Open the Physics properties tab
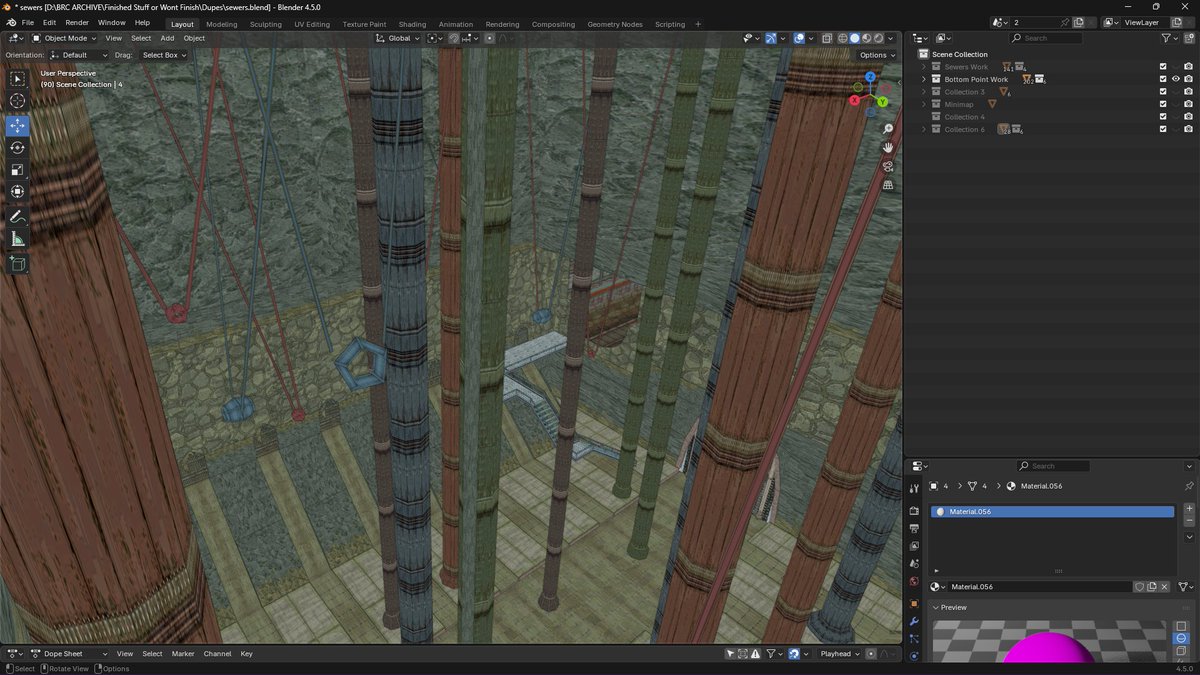 point(914,657)
